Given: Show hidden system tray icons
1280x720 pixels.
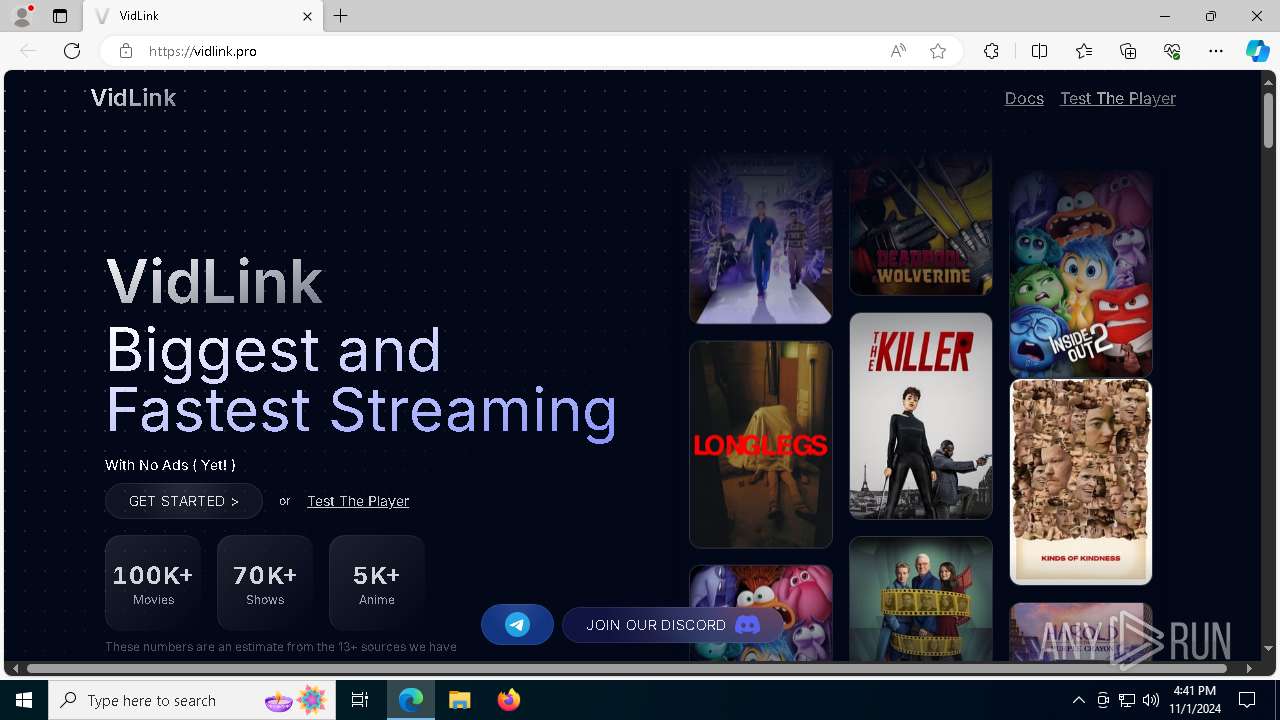Looking at the screenshot, I should (1078, 700).
